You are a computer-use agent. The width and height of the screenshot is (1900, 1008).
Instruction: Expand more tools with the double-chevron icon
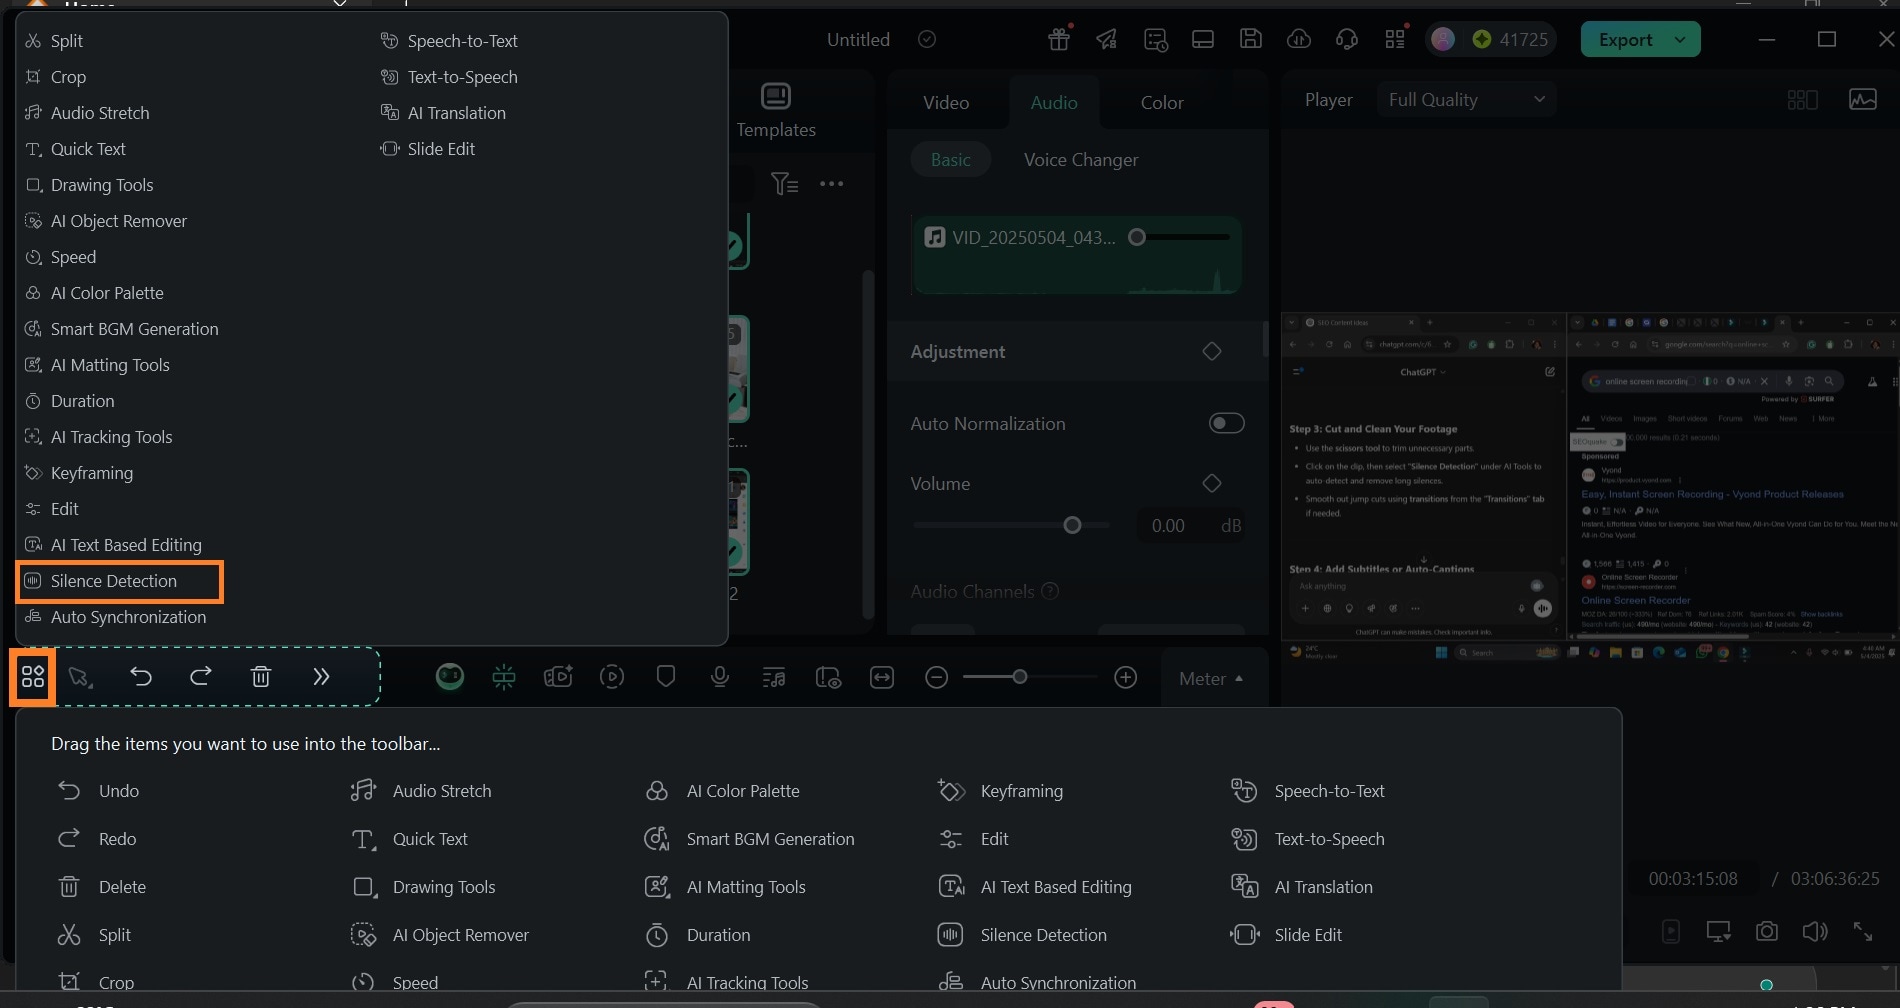321,677
